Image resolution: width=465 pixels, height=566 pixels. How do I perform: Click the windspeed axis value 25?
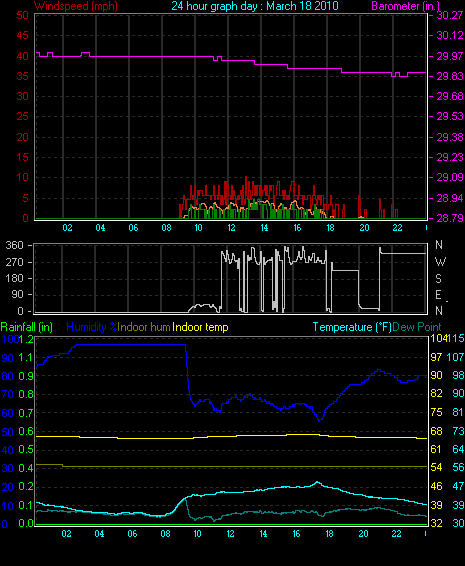click(x=22, y=116)
